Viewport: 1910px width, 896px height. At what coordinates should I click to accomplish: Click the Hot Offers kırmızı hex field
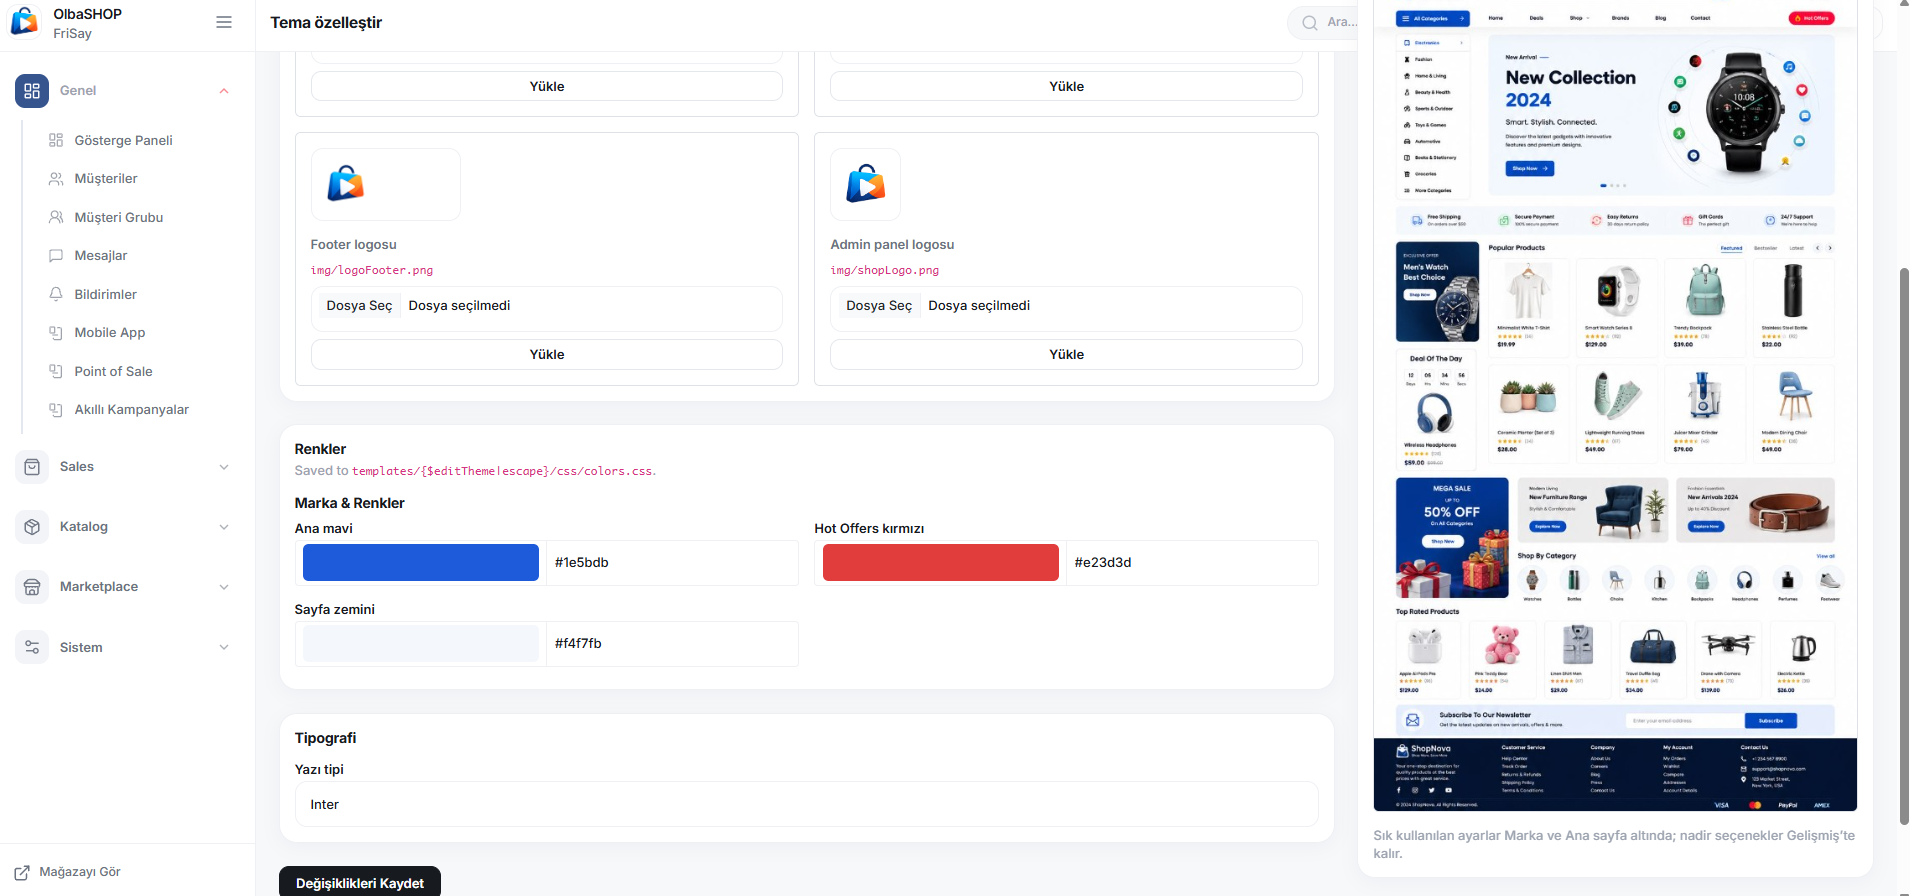(1192, 563)
